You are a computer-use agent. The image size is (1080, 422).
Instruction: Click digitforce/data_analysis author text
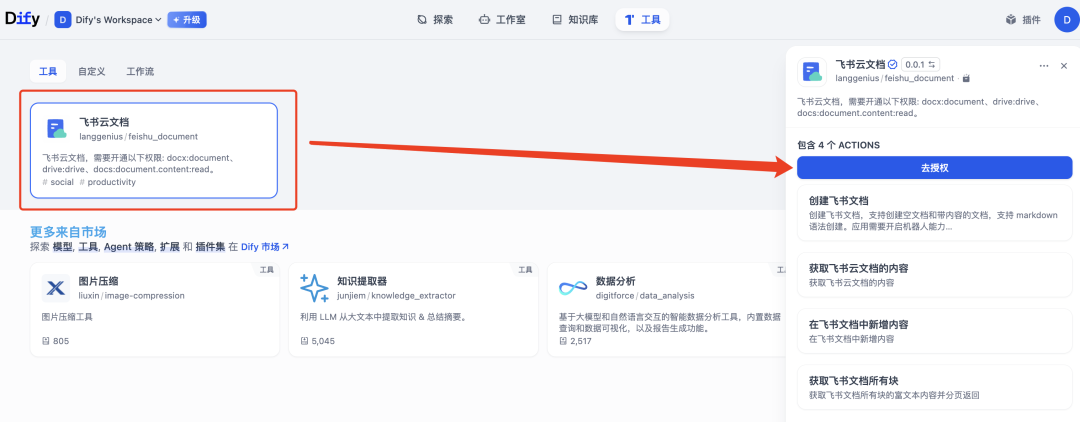click(645, 295)
